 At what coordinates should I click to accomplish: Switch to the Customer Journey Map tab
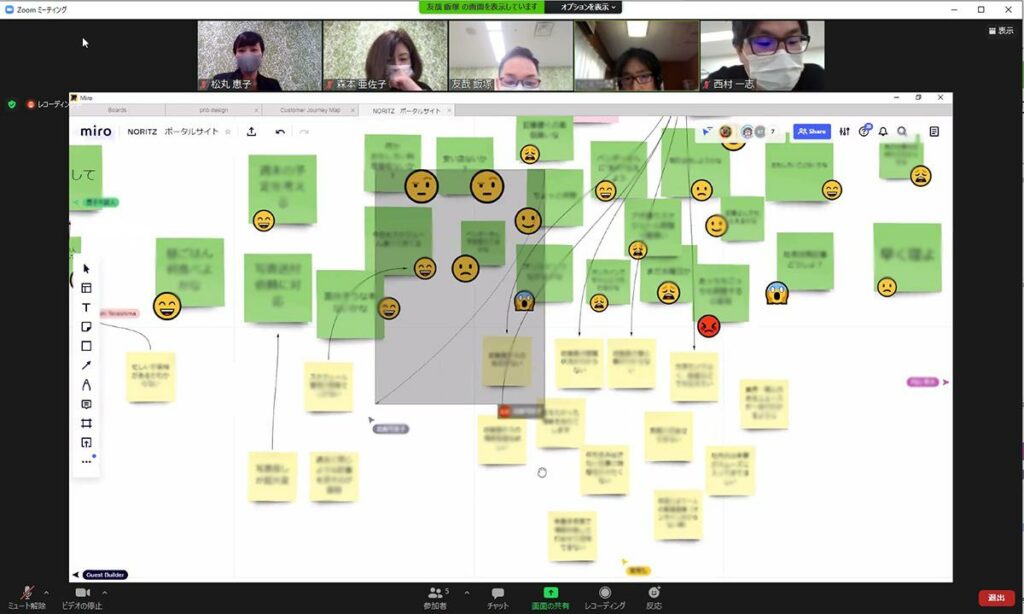point(310,110)
